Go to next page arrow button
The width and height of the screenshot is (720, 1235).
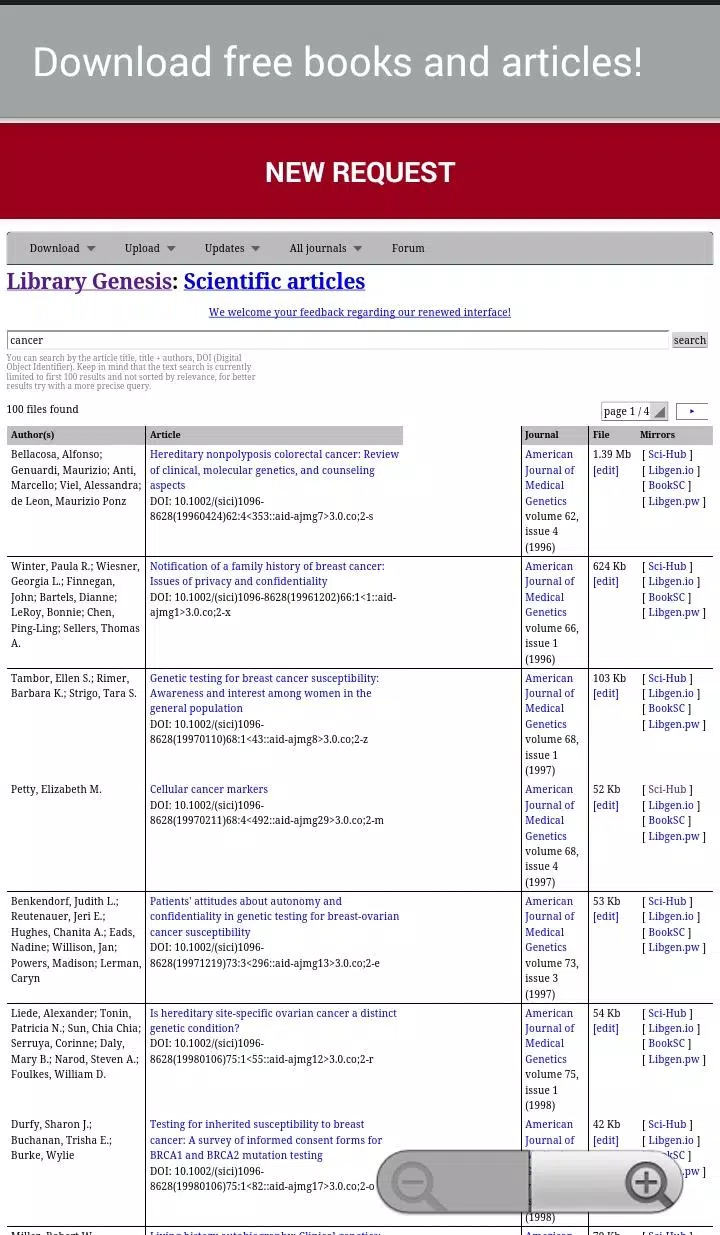[692, 411]
